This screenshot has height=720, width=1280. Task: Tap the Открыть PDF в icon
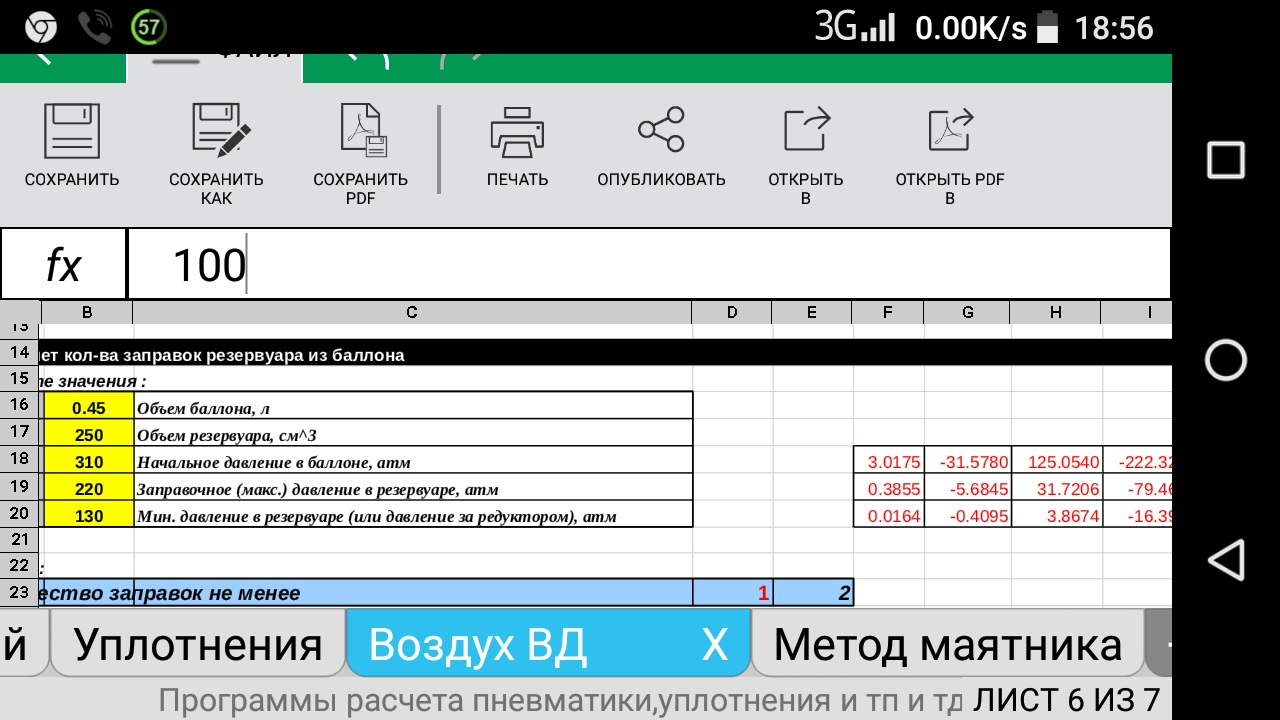point(950,130)
